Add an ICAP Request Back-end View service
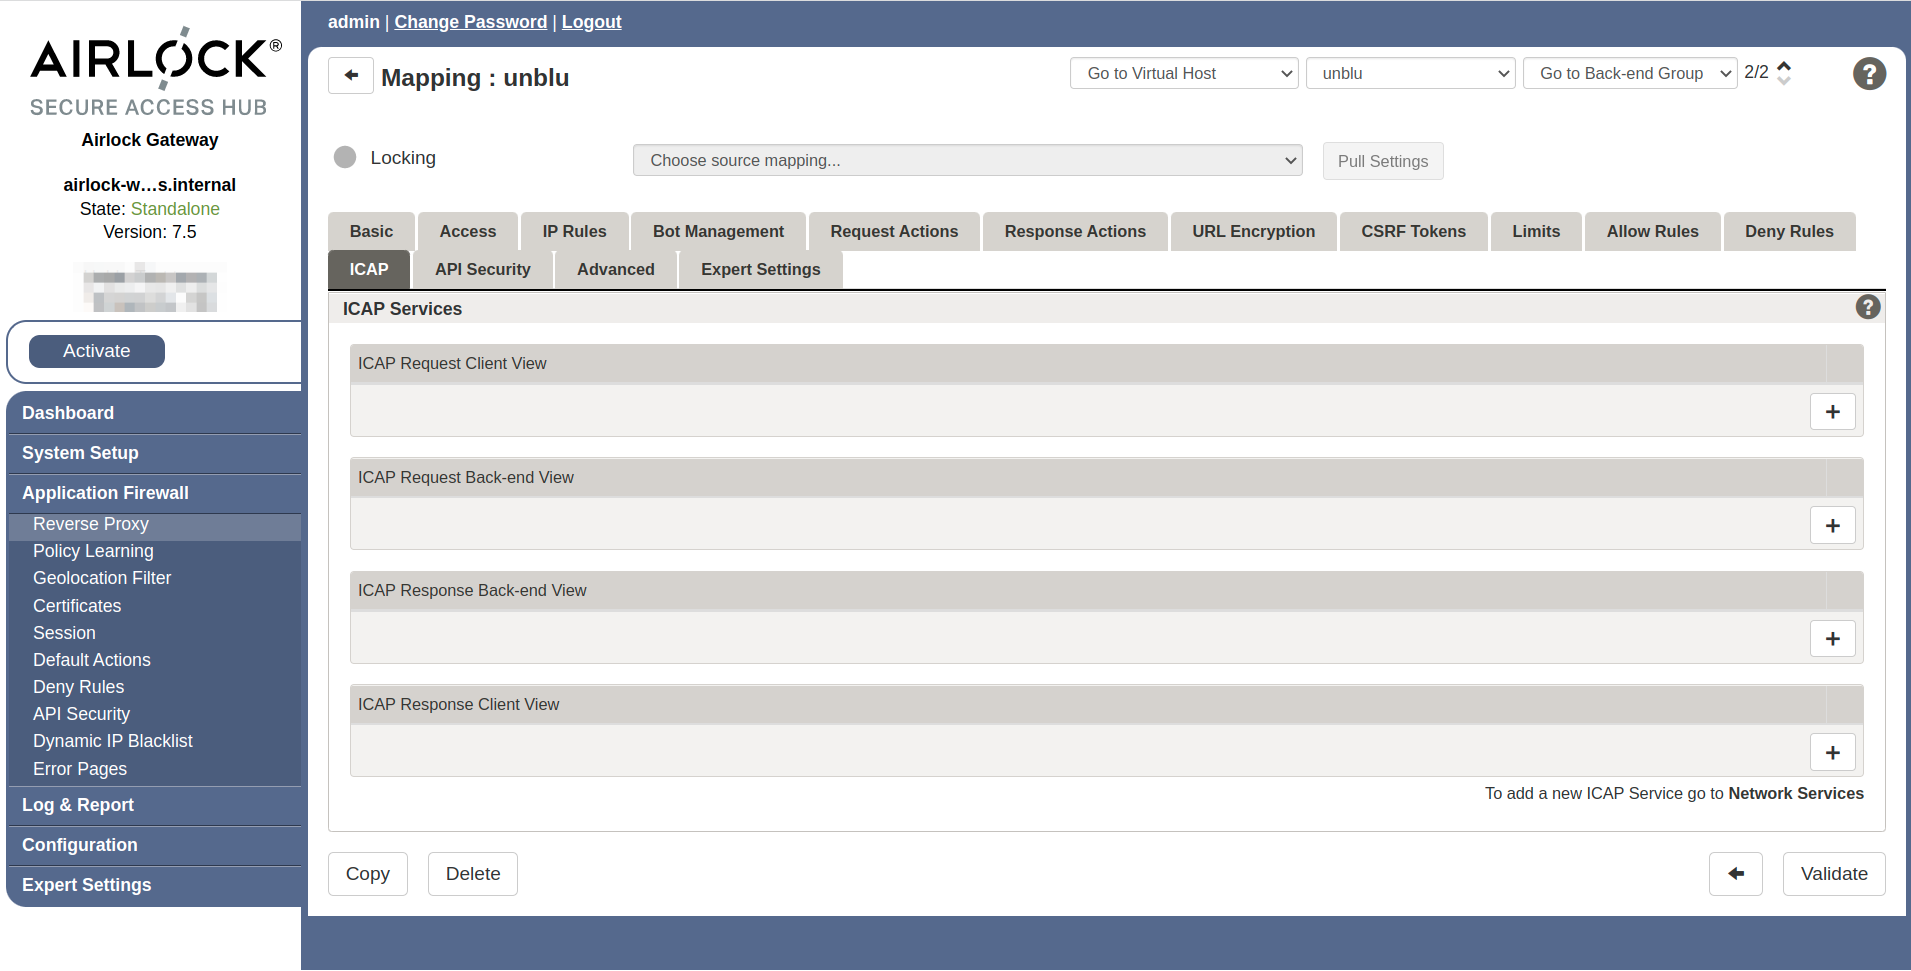 [1832, 526]
